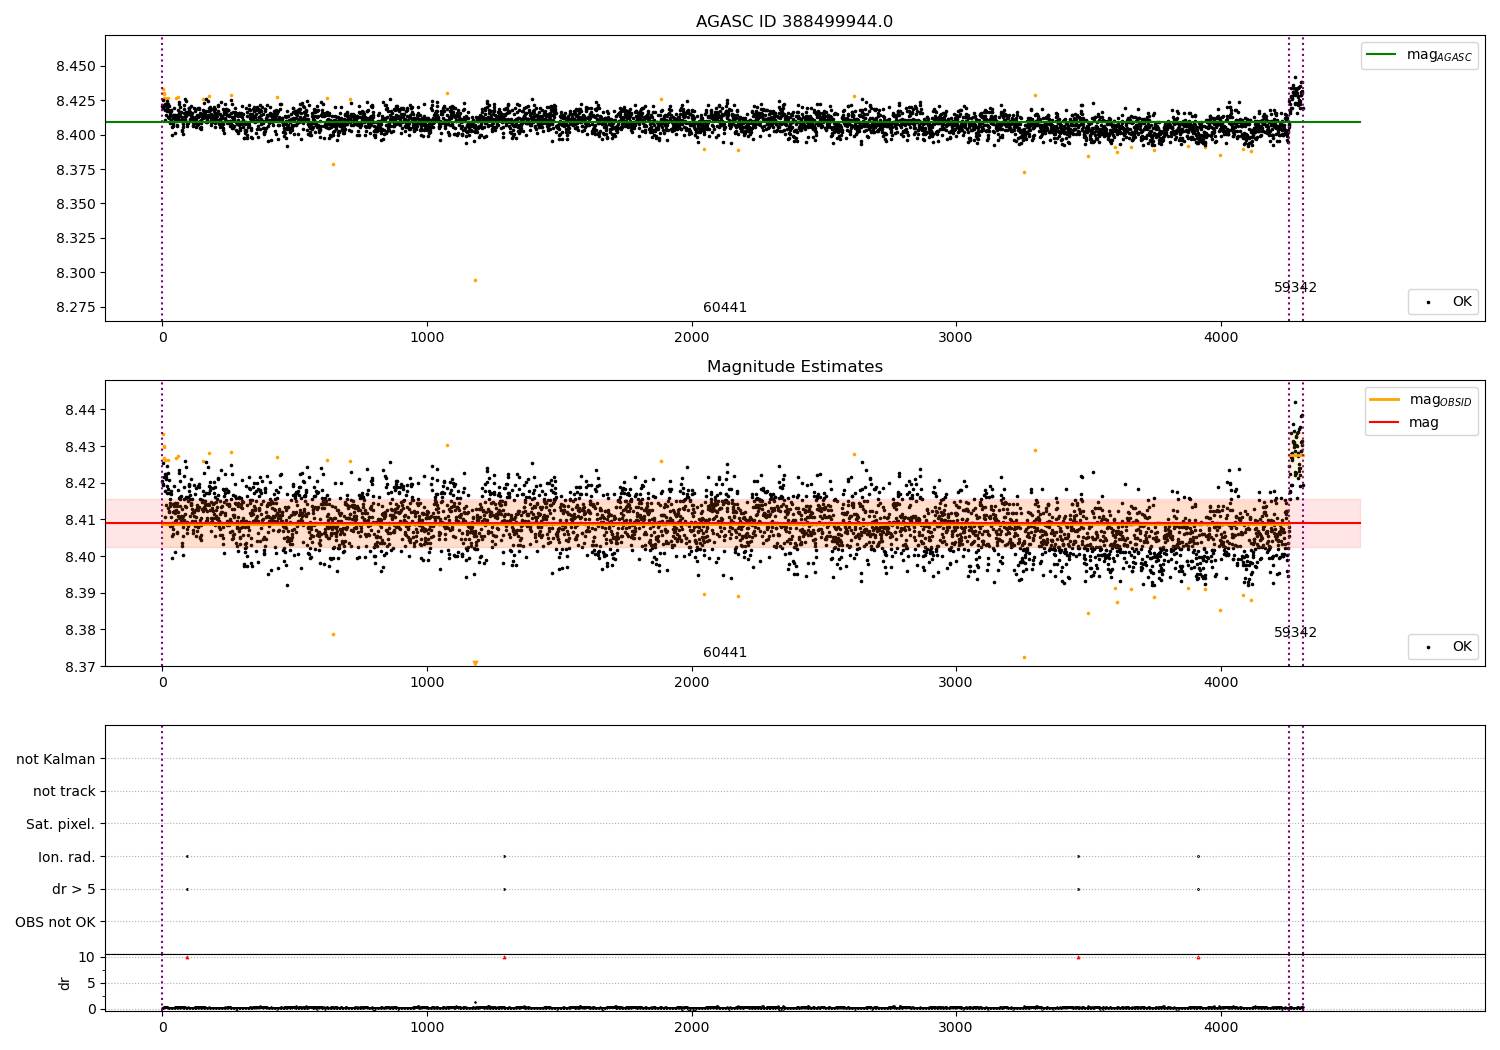Click the 8.275 y-axis tick in the top plot
The width and height of the screenshot is (1500, 1050).
coord(76,308)
